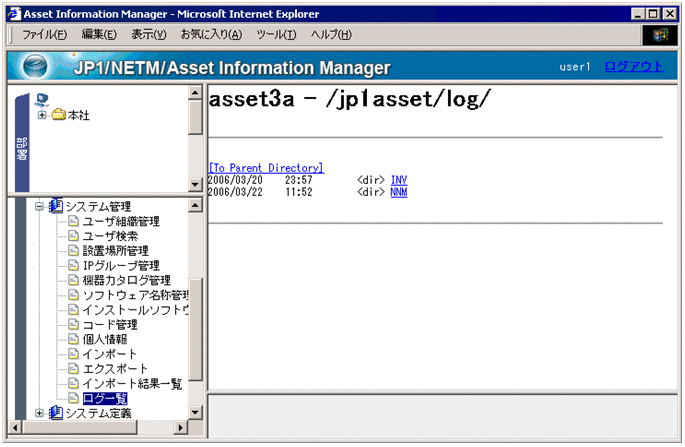
Task: Select IPグループ管理 tree item
Action: (121, 265)
